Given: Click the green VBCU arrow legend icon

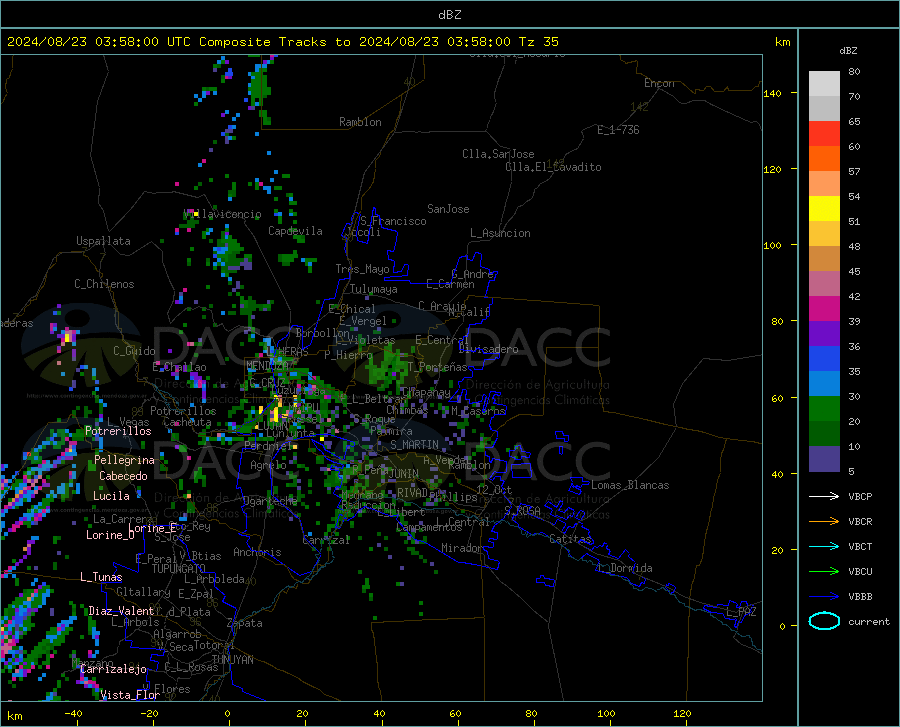Looking at the screenshot, I should click(x=824, y=572).
